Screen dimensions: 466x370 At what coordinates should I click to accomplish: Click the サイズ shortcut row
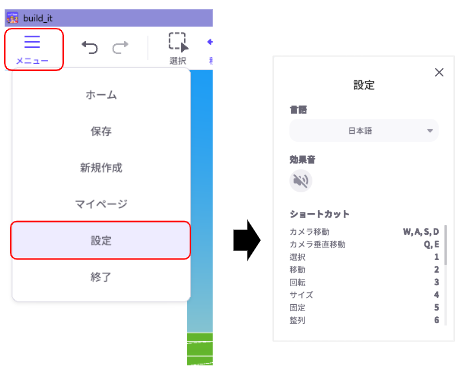(364, 295)
